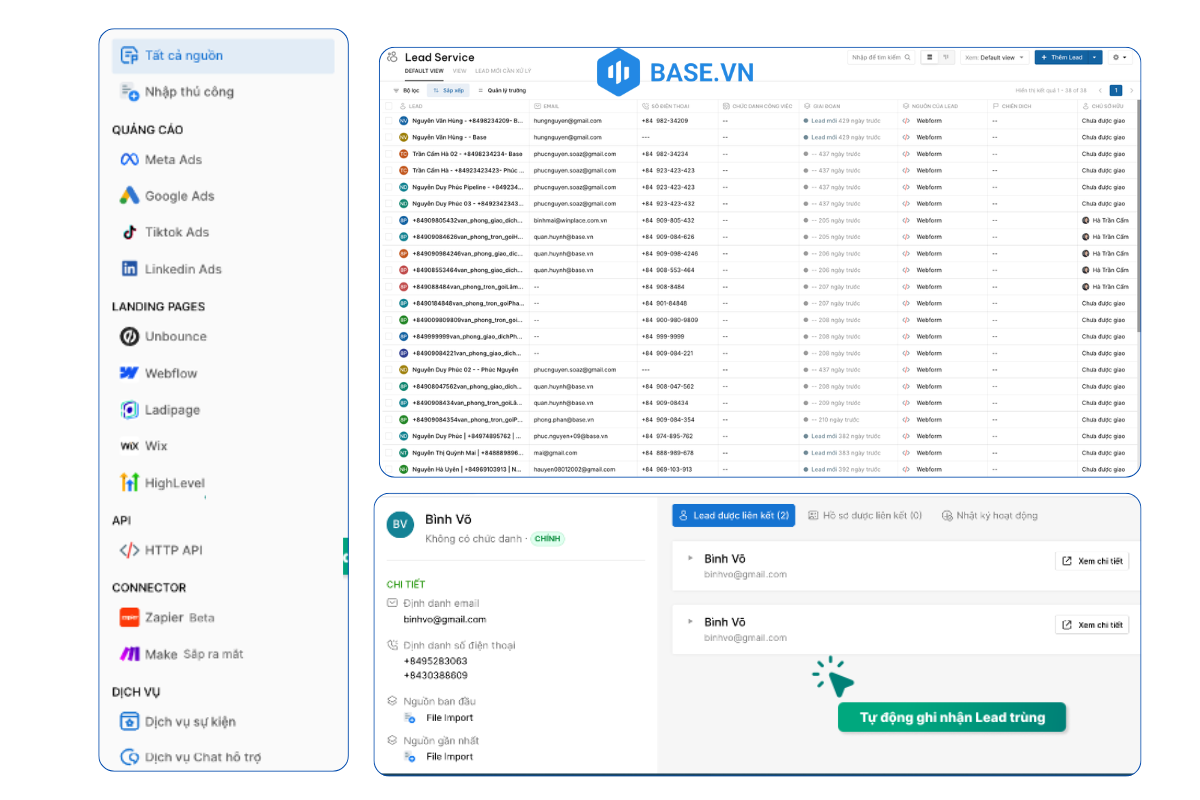Select Tất cả nguồn in the source list
1200x800 pixels.
[x=223, y=56]
